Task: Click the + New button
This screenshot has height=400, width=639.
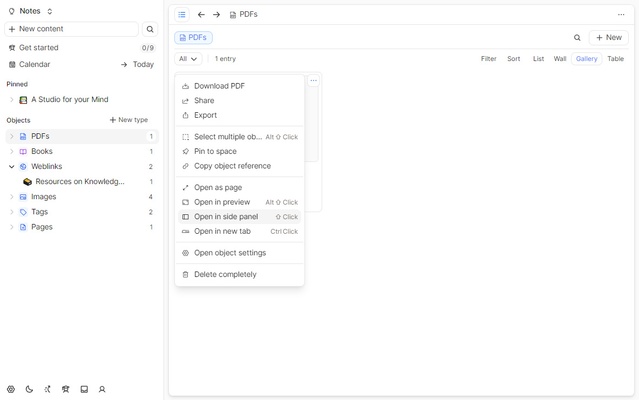Action: pyautogui.click(x=609, y=37)
